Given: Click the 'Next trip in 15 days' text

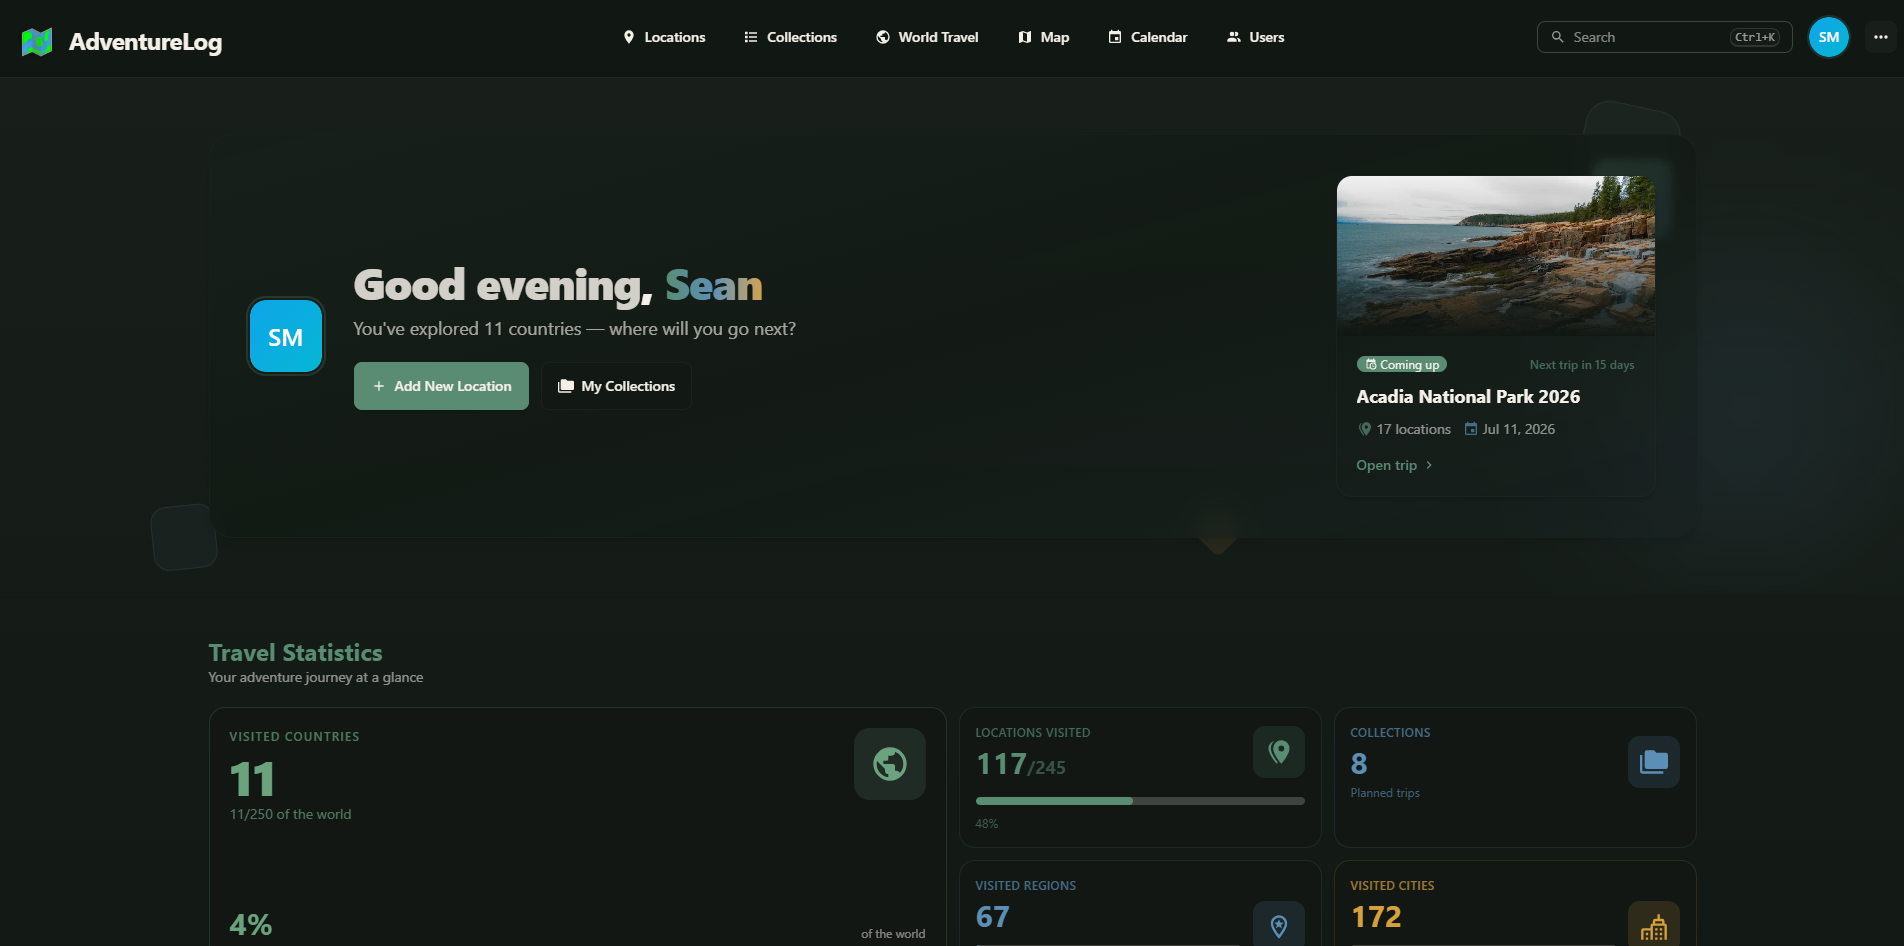Looking at the screenshot, I should (x=1582, y=365).
